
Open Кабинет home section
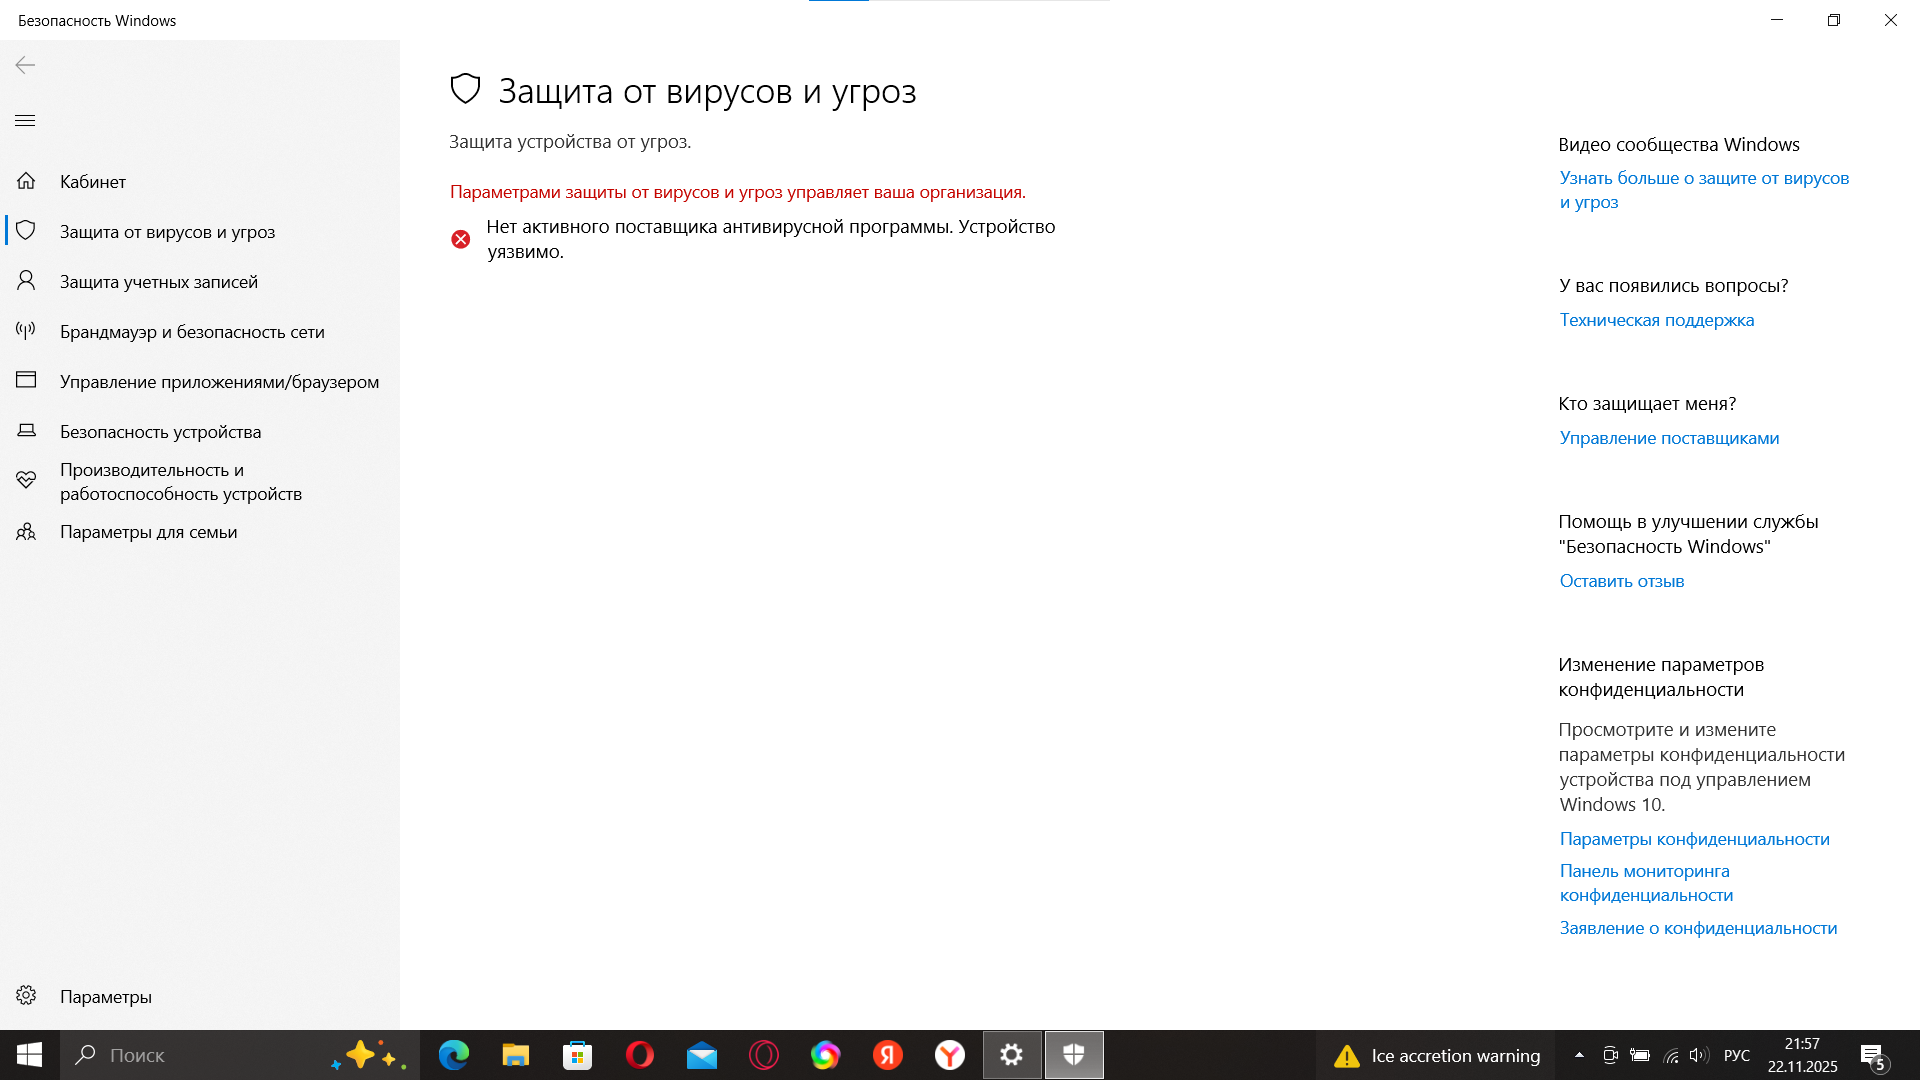click(200, 181)
